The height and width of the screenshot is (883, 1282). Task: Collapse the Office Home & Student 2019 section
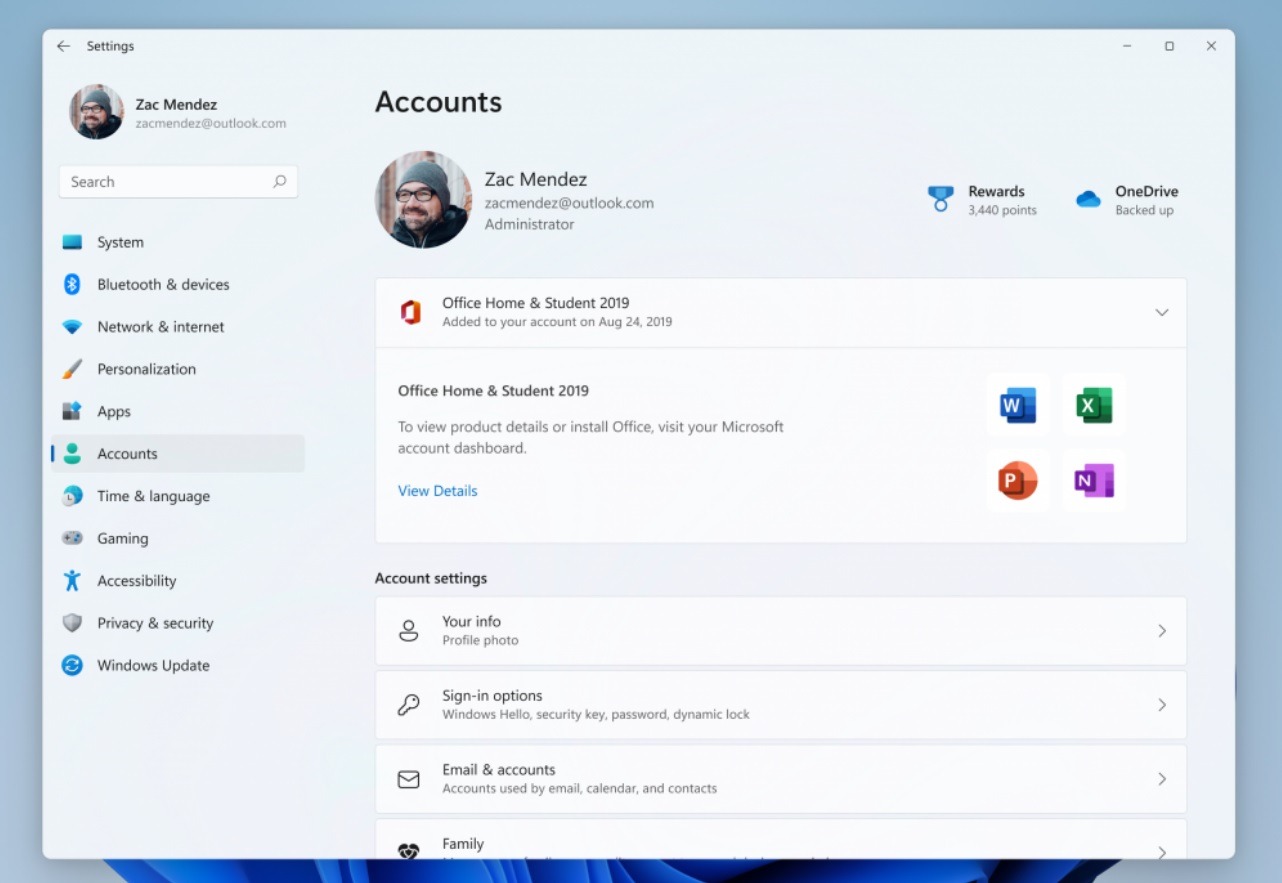coord(1161,313)
